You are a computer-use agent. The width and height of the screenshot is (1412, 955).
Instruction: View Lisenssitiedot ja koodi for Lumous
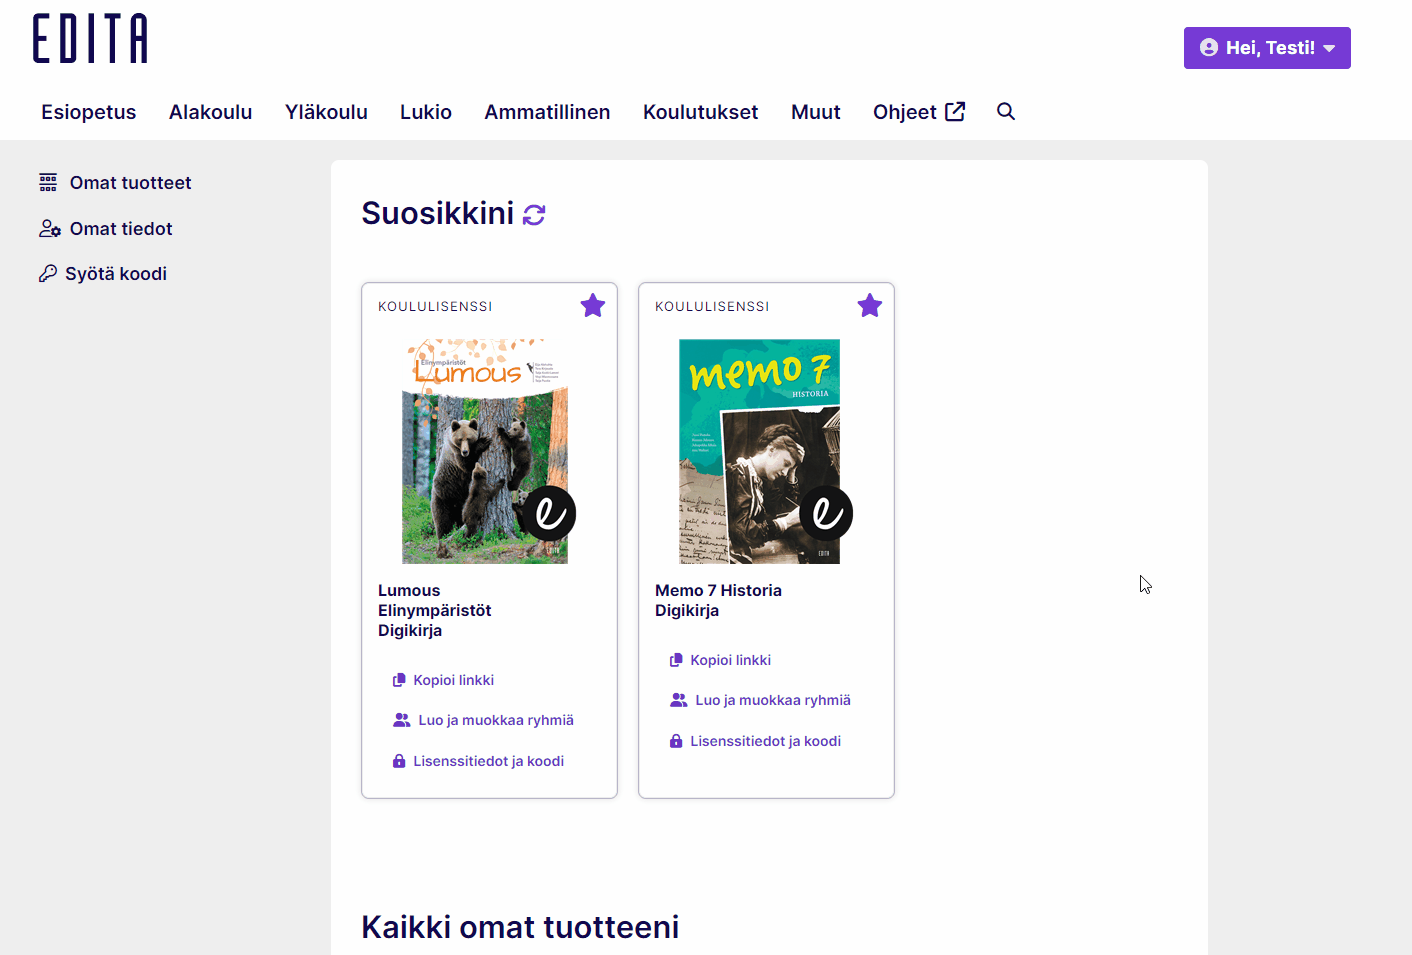tap(478, 761)
